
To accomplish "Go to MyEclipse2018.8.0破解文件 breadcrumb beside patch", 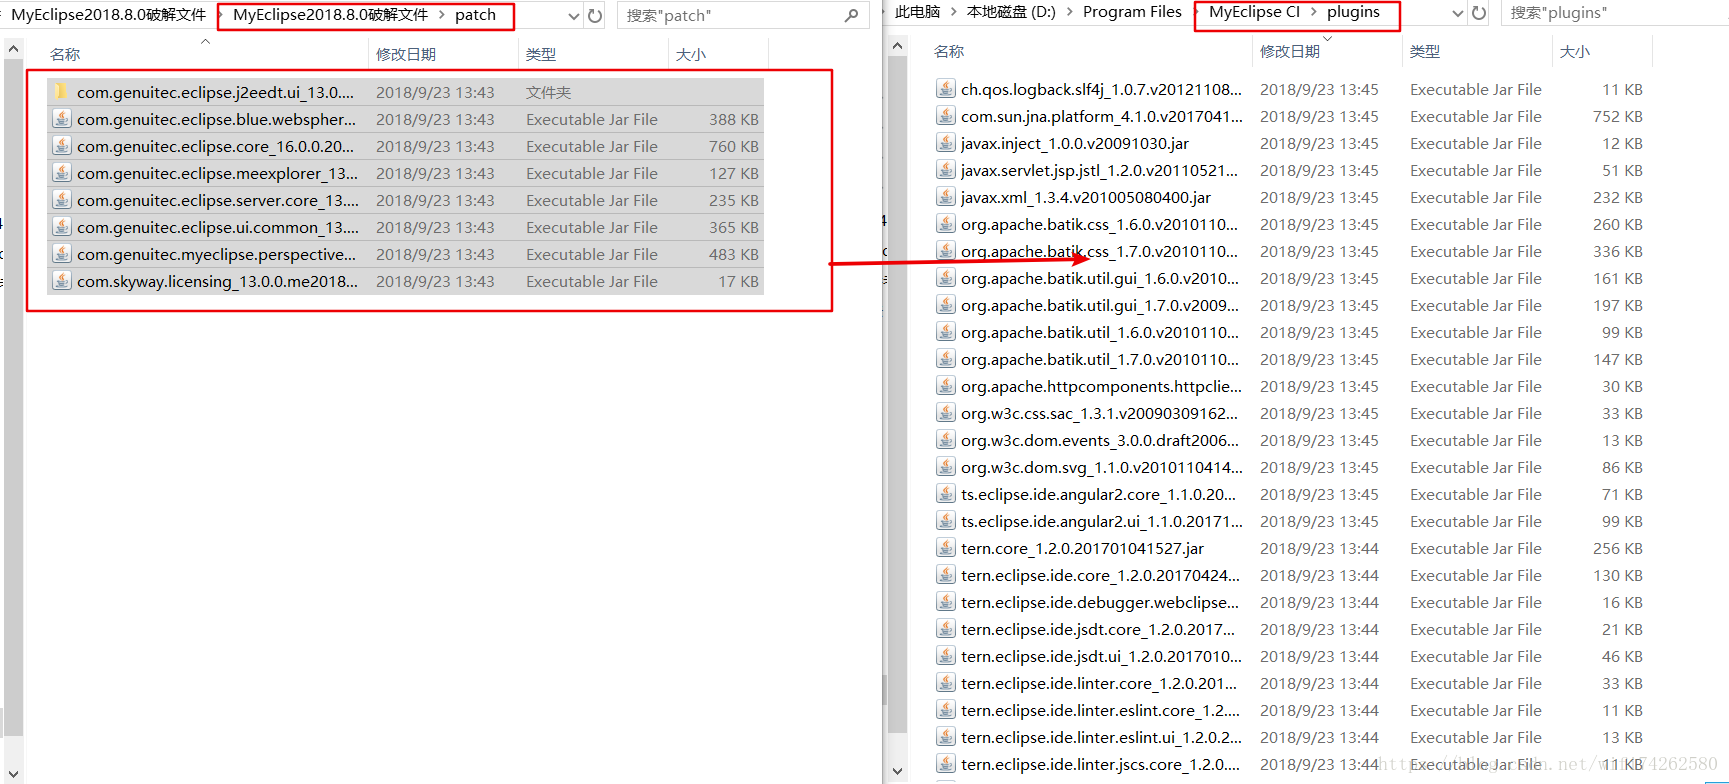I will pyautogui.click(x=330, y=15).
